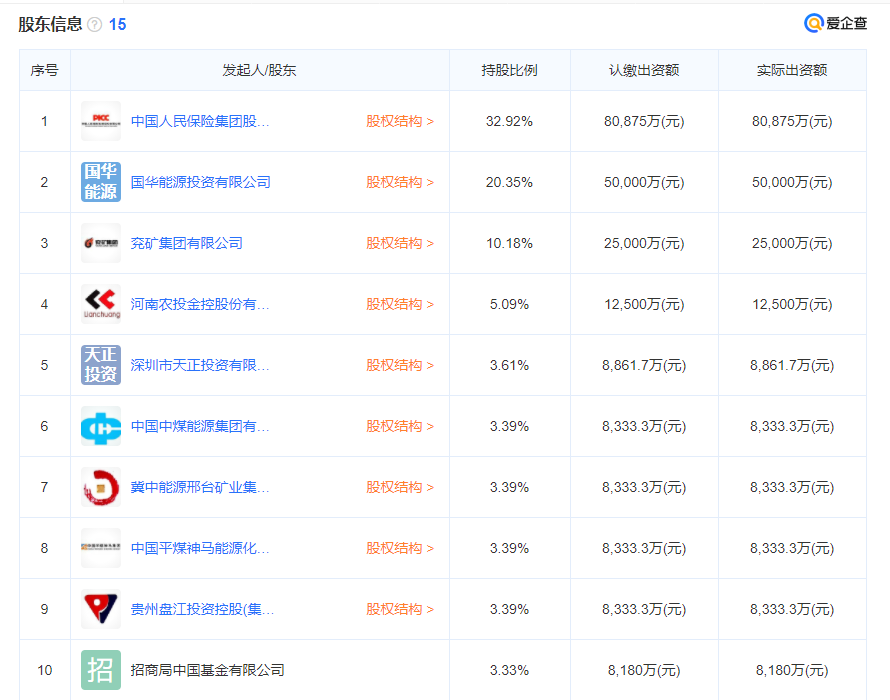Select 3.39% cell in 贵州盘江 row
890x700 pixels.
coord(509,610)
